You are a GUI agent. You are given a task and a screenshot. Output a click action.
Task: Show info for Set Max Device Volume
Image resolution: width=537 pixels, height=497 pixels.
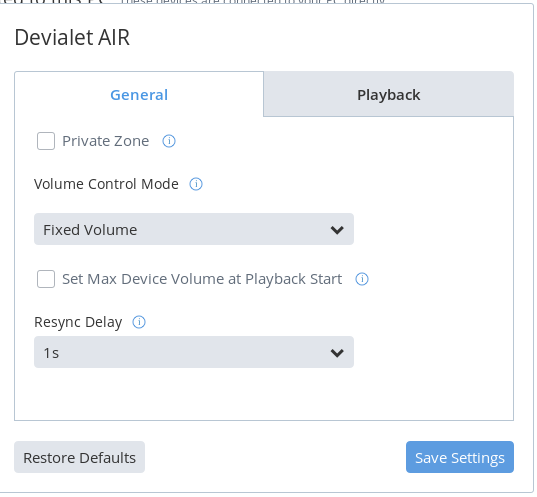[x=362, y=279]
